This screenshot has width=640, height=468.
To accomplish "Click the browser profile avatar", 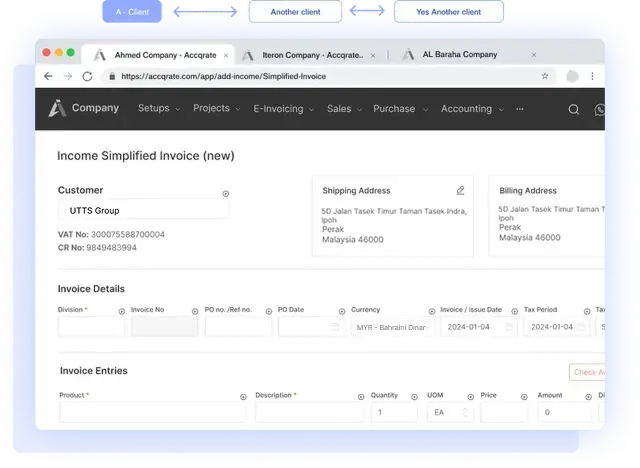I will 572,76.
